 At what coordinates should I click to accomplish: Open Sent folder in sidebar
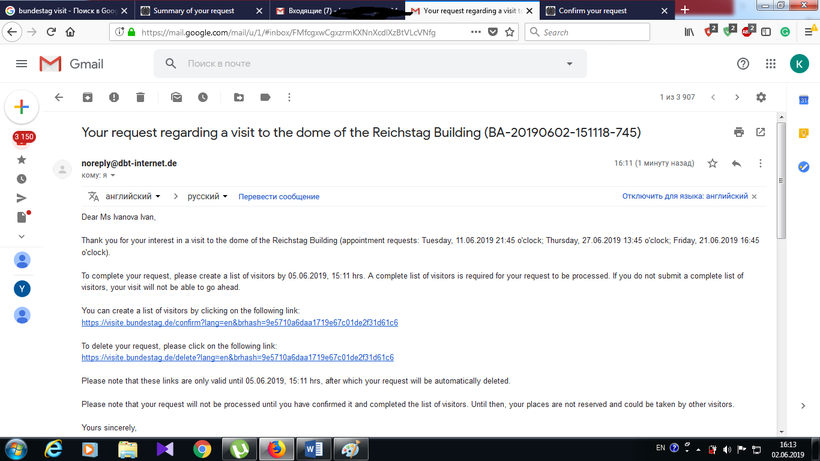[x=21, y=198]
